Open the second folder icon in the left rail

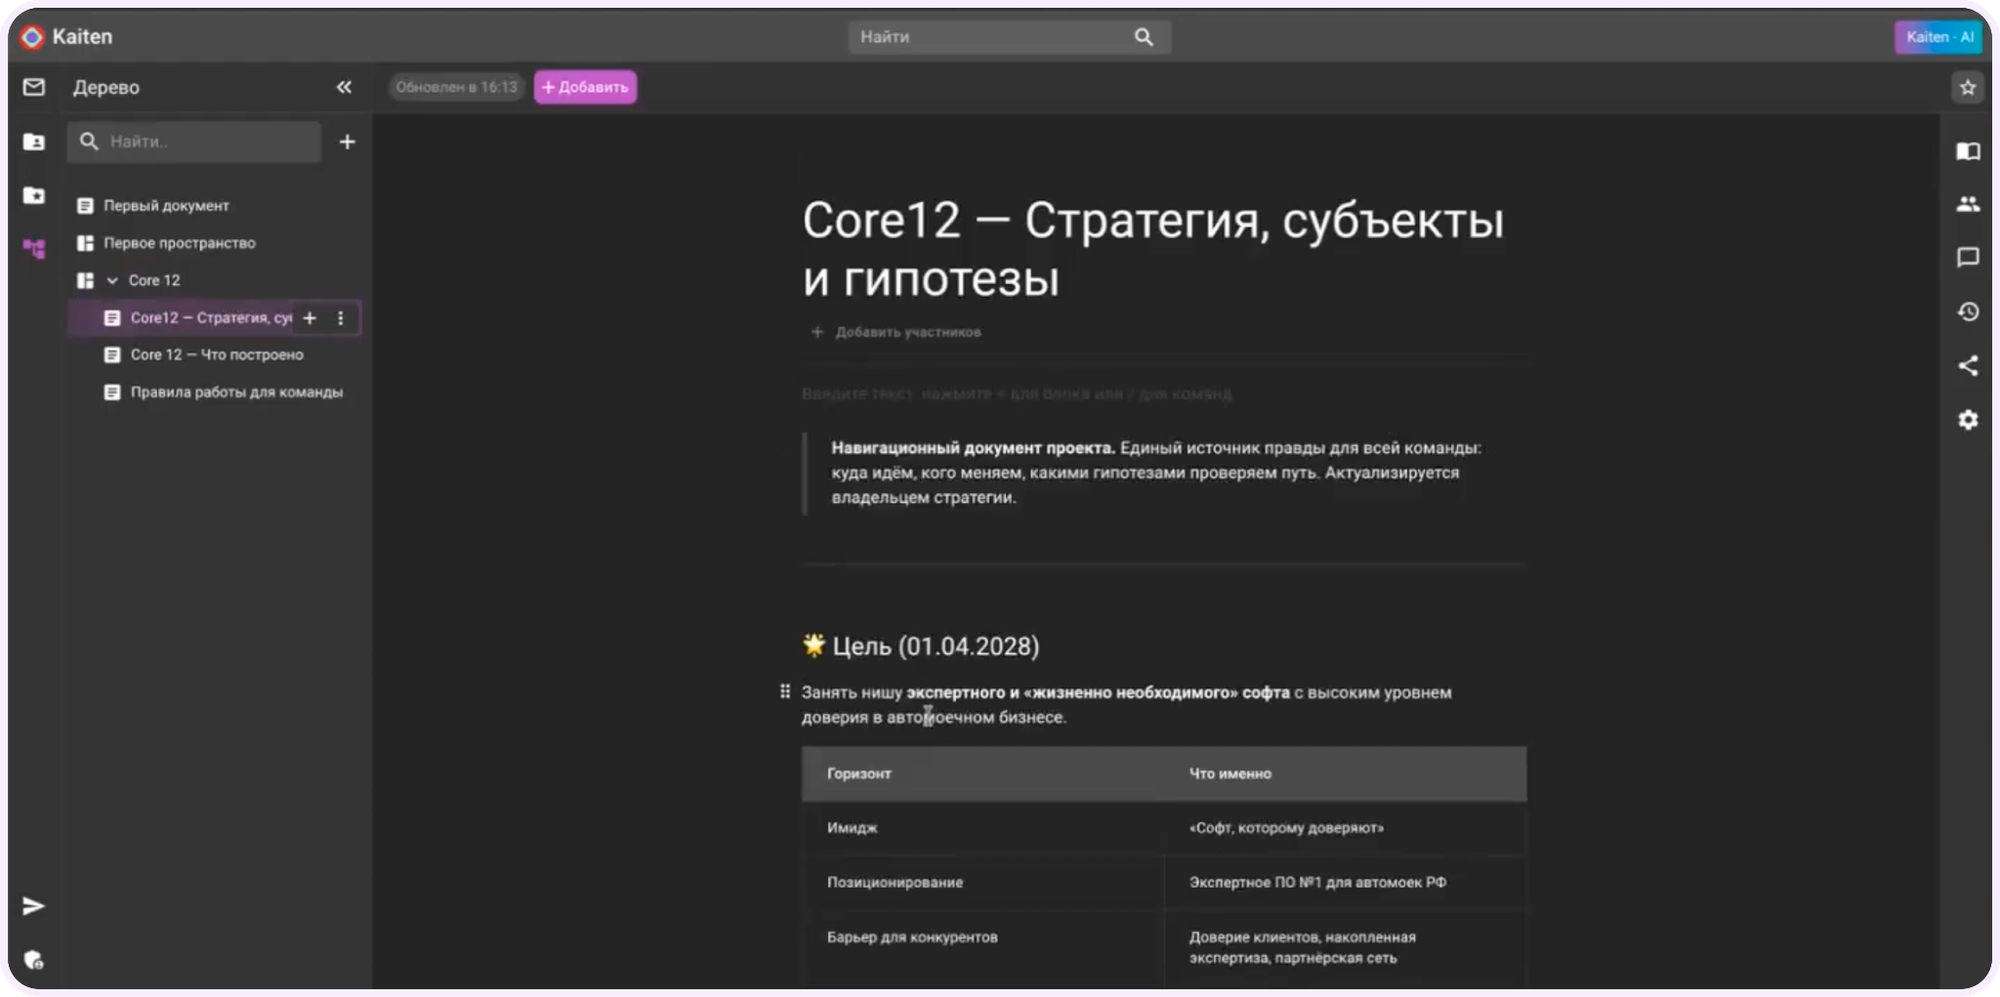pyautogui.click(x=34, y=195)
